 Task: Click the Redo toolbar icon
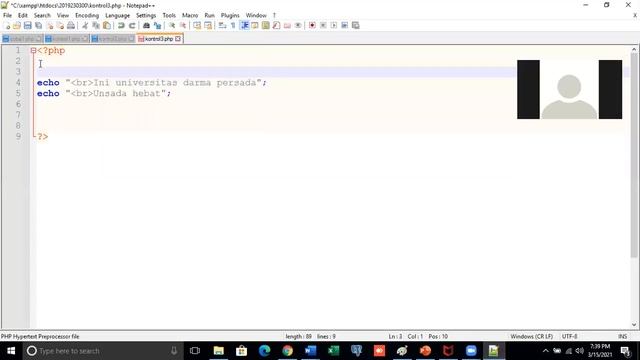click(x=132, y=25)
